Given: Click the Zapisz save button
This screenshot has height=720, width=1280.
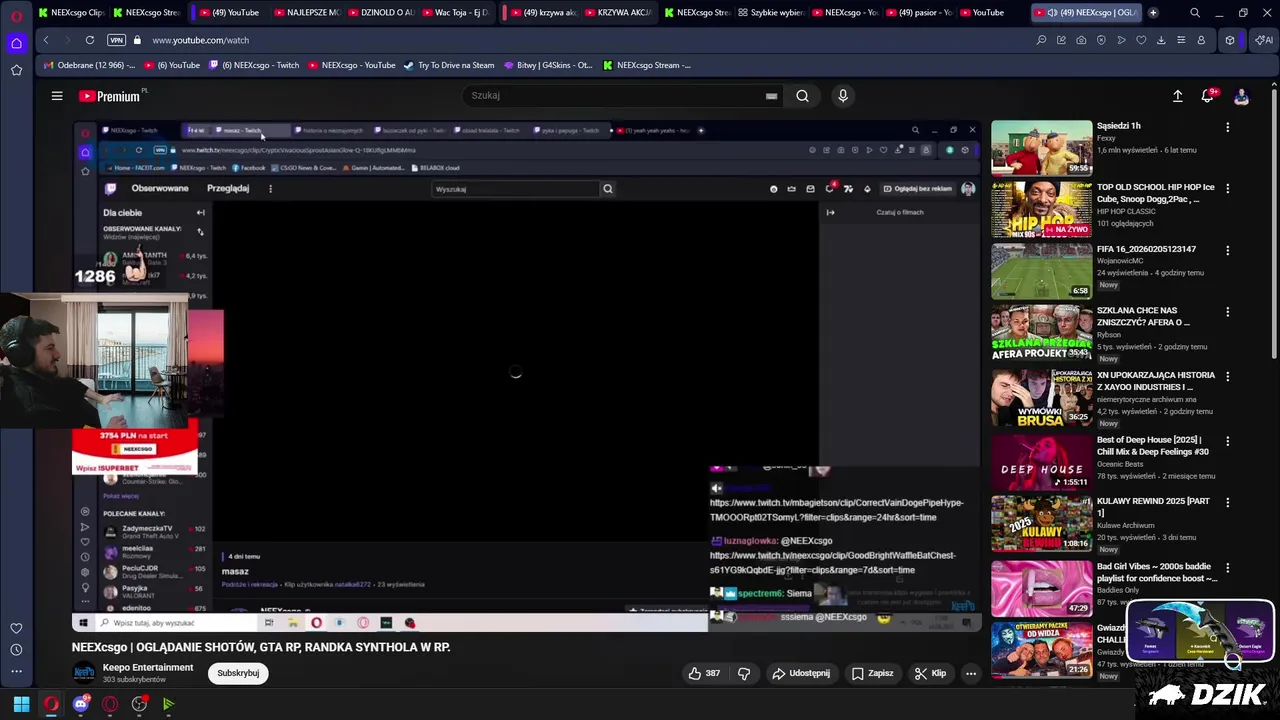Looking at the screenshot, I should (x=872, y=673).
